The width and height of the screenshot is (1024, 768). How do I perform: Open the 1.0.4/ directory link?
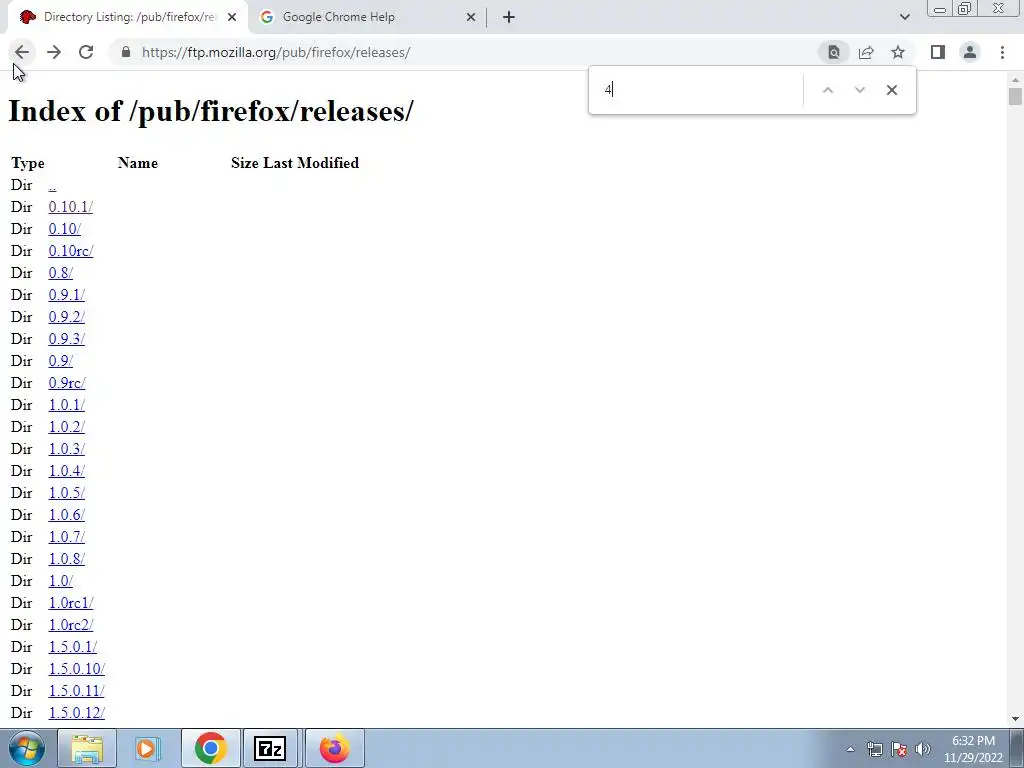click(x=67, y=471)
